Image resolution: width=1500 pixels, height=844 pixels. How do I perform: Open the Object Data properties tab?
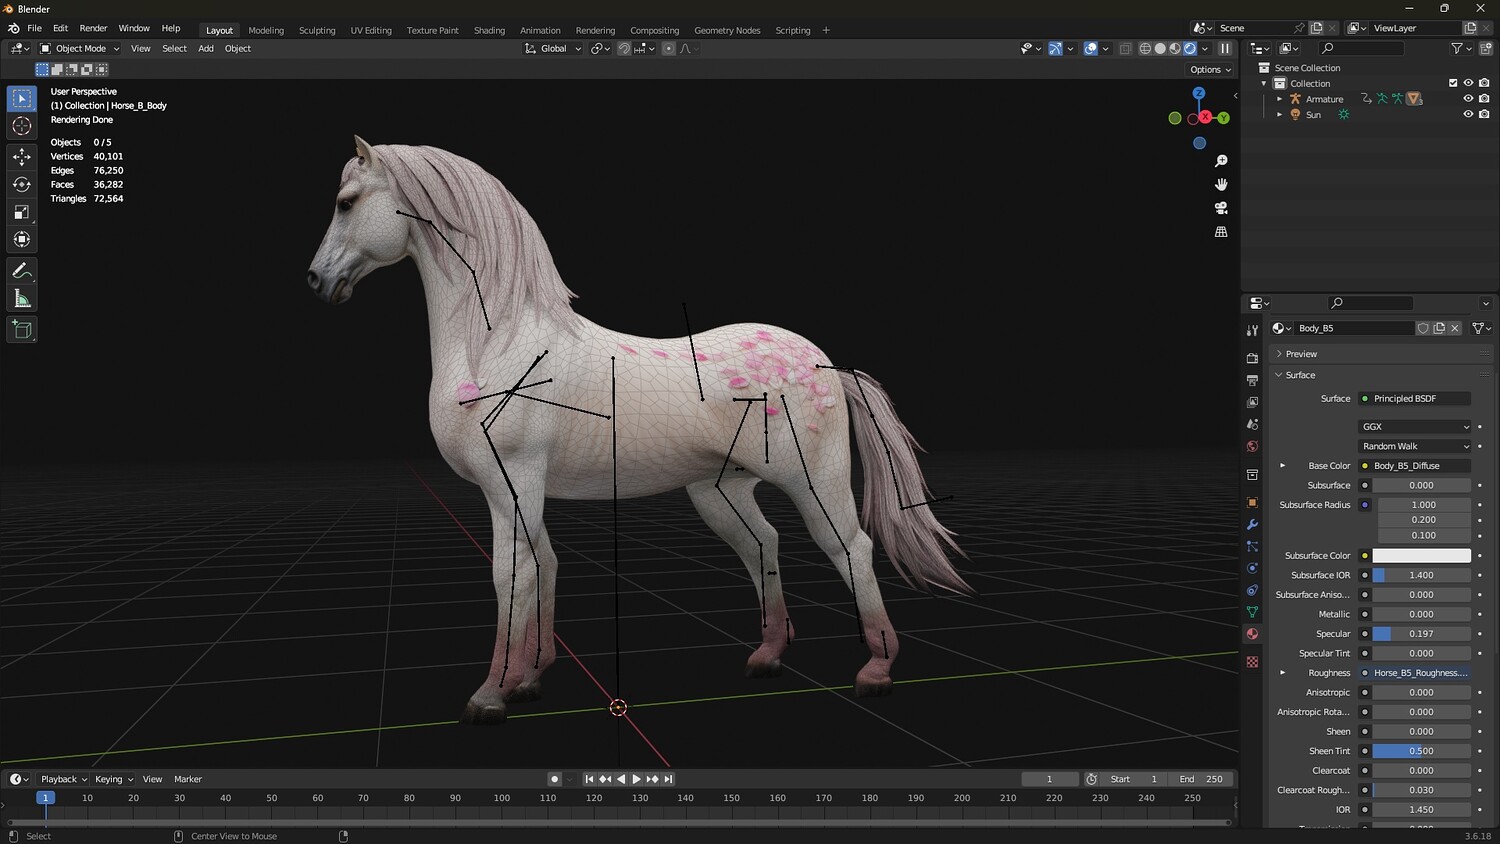1252,612
